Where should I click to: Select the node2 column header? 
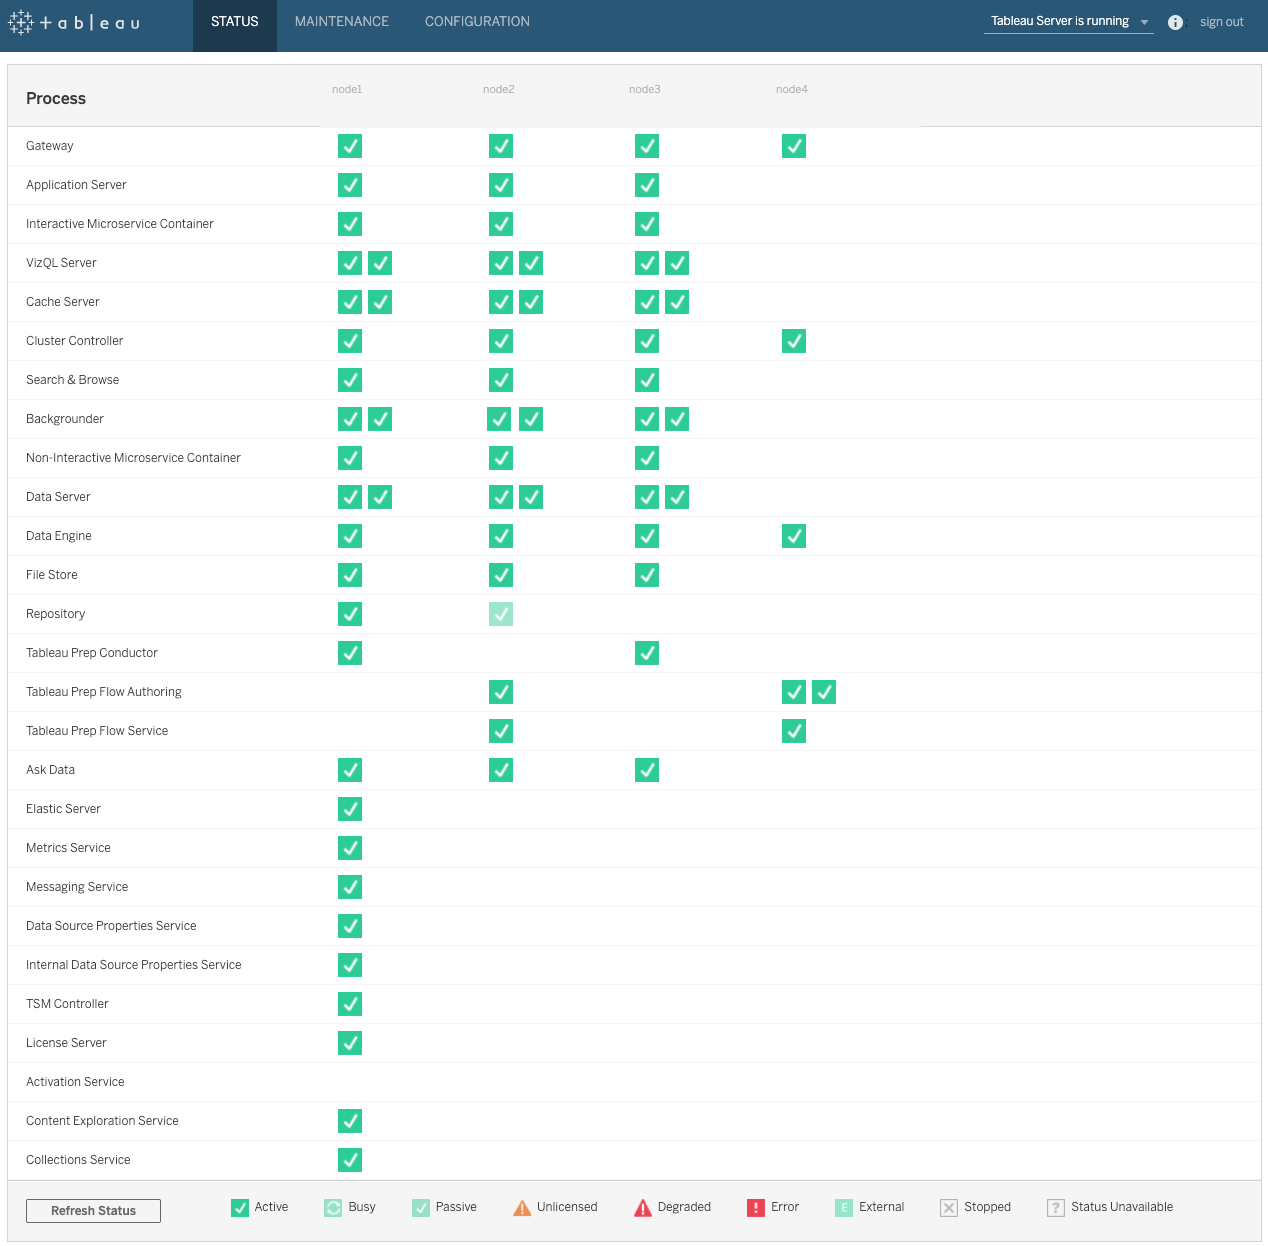point(499,89)
